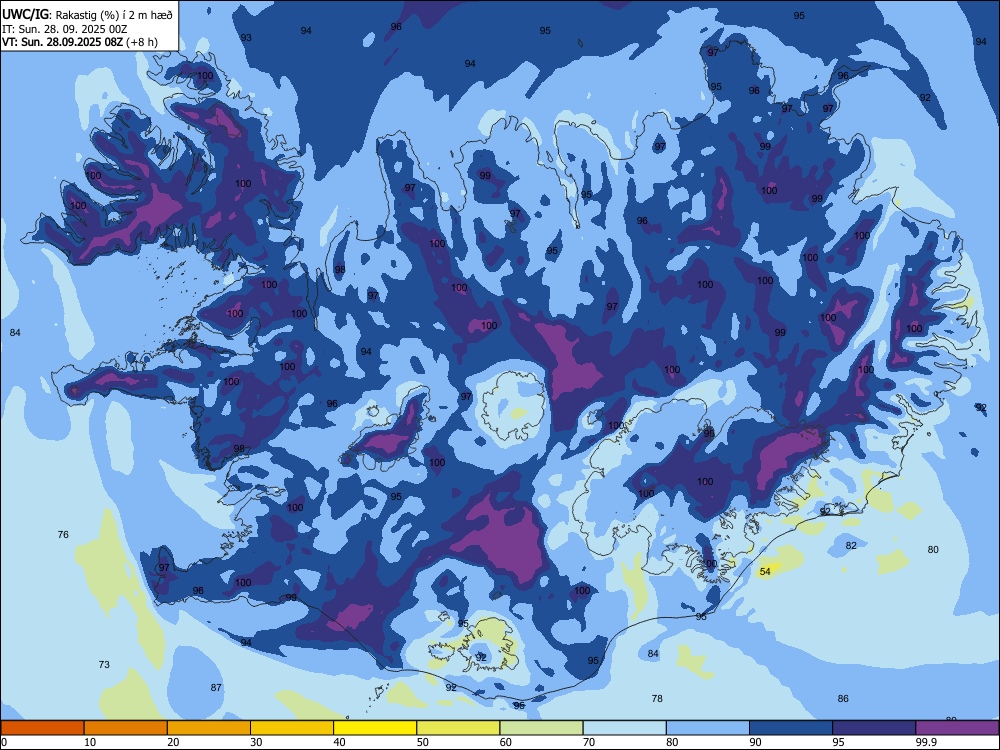Click the 70–80 pale blue legend swatch

(x=624, y=728)
